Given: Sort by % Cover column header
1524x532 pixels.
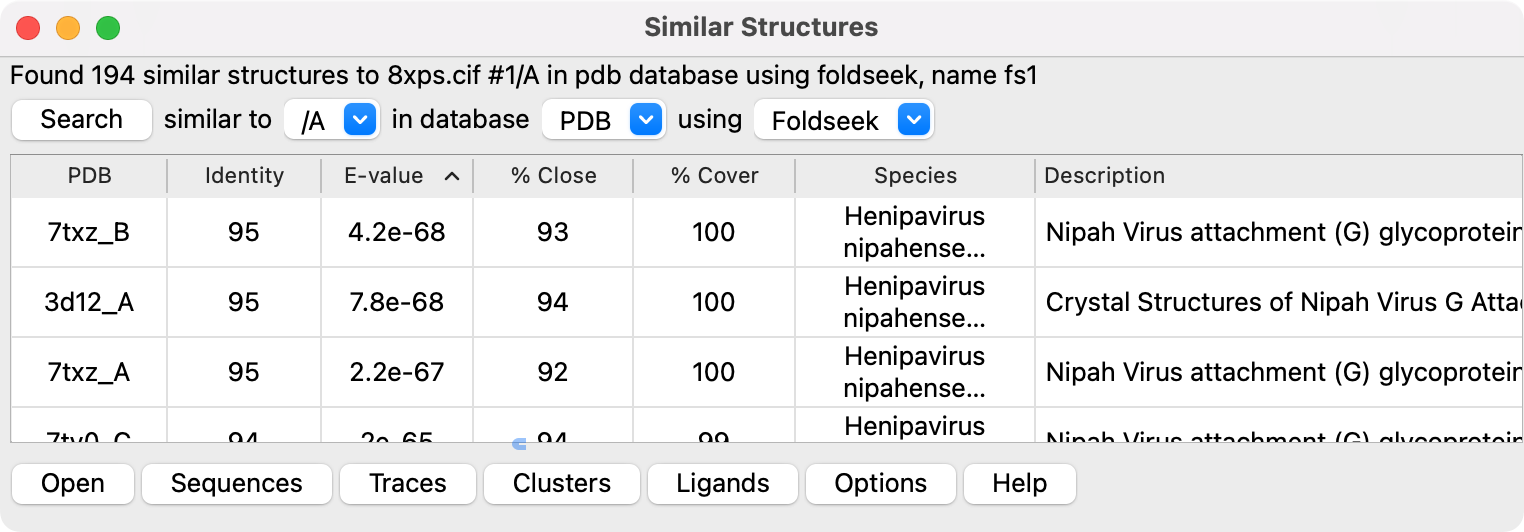Looking at the screenshot, I should (x=714, y=176).
